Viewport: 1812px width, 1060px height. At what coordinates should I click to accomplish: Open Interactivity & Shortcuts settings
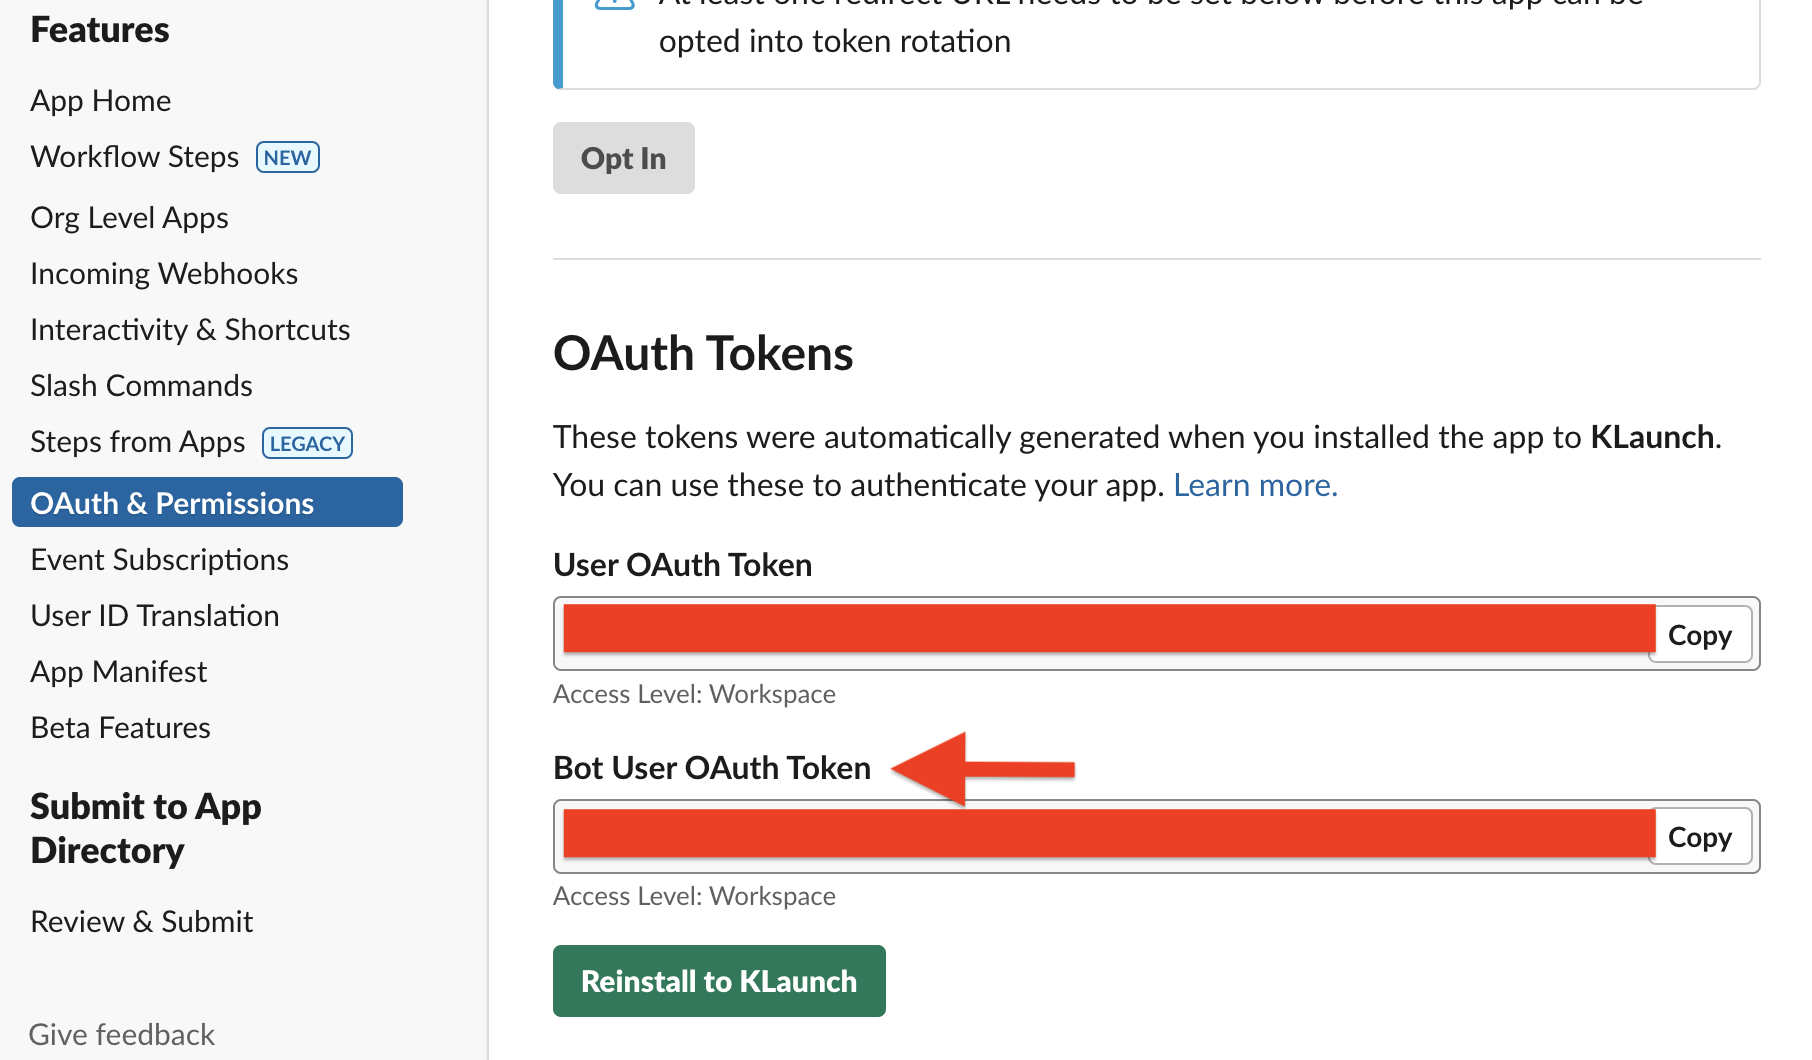click(x=190, y=330)
